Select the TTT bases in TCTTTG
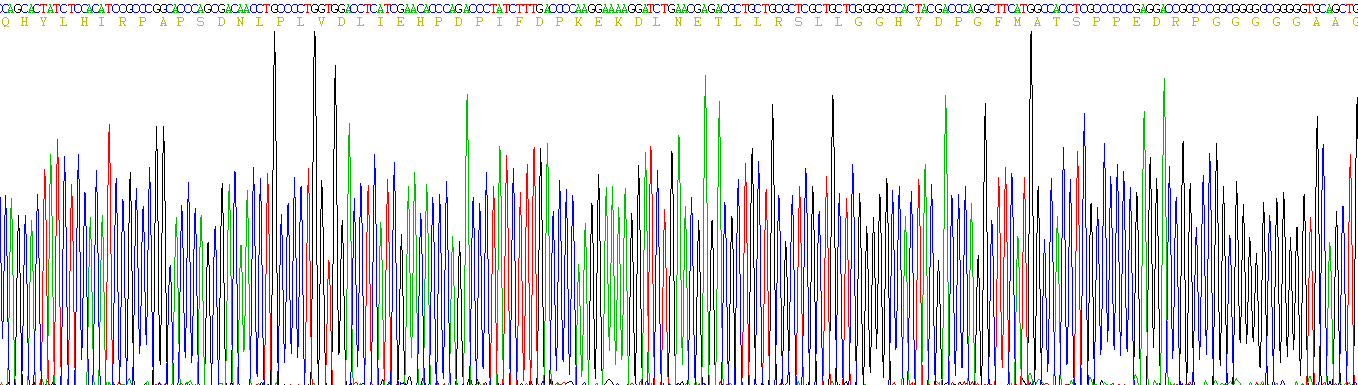This screenshot has height=385, width=1358. [x=526, y=9]
